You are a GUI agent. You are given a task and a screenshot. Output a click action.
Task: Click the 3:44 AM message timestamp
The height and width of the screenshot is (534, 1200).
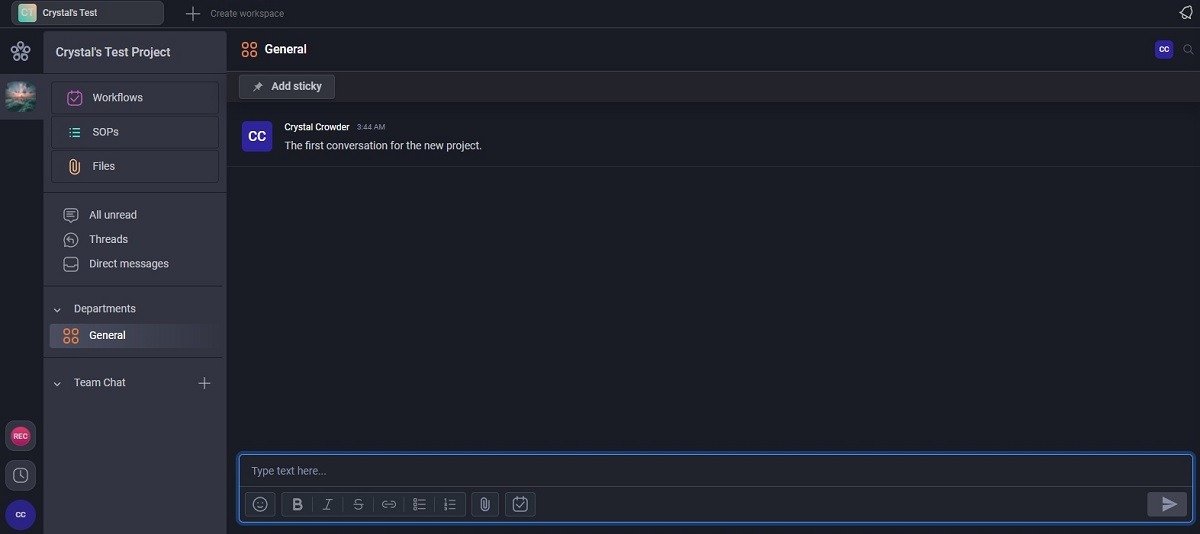(371, 128)
